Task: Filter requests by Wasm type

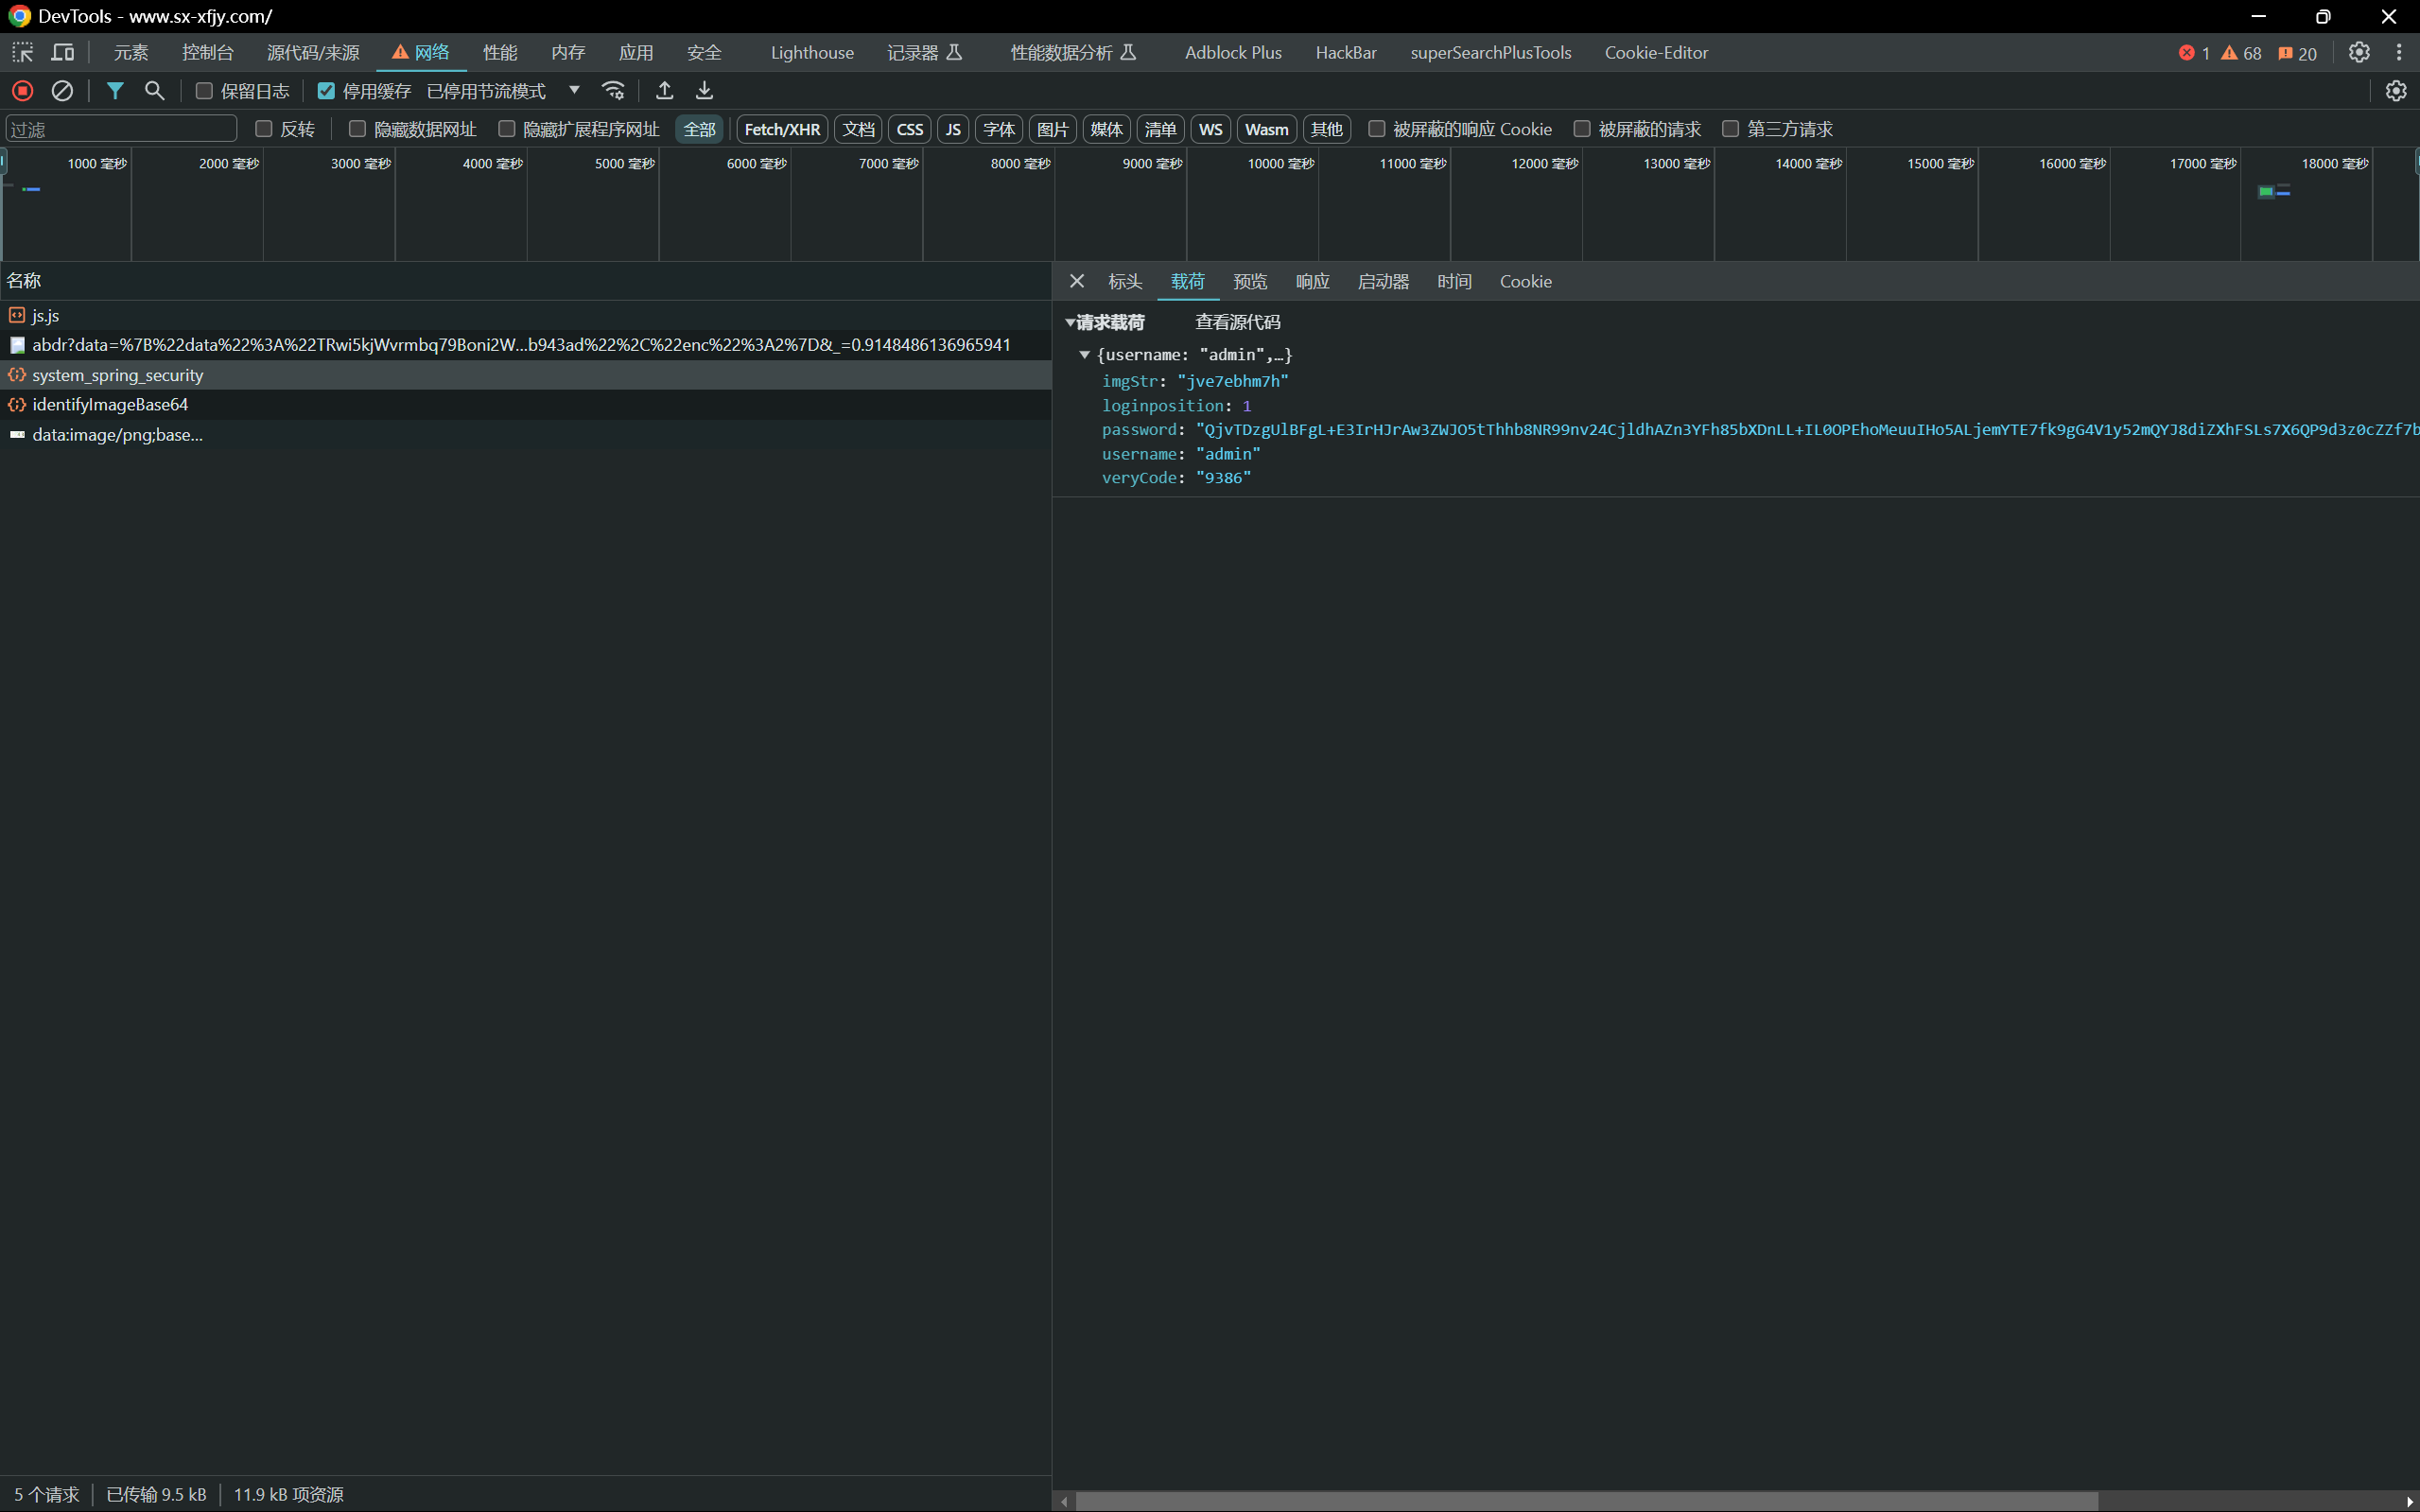Action: 1267,129
